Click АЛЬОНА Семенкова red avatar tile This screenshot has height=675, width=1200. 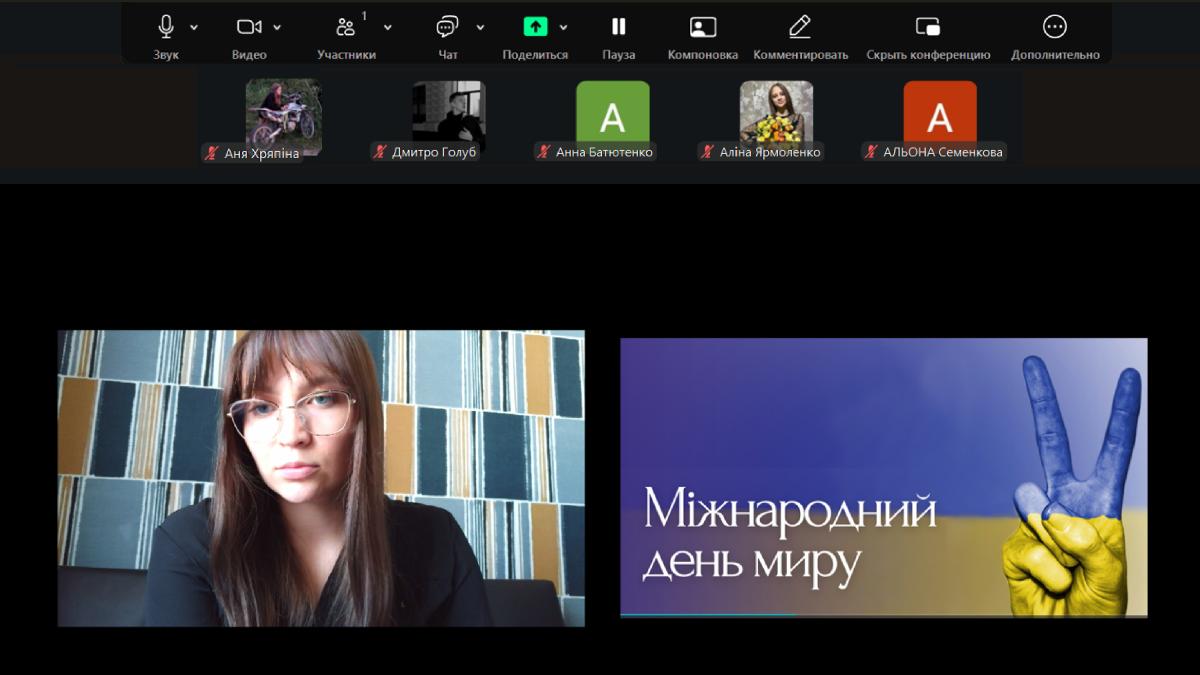(x=939, y=115)
